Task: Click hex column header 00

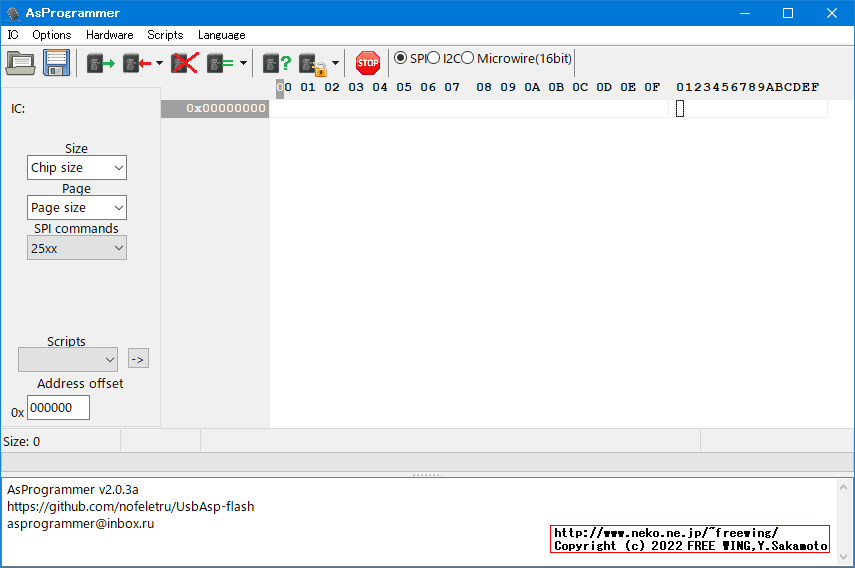Action: [284, 87]
